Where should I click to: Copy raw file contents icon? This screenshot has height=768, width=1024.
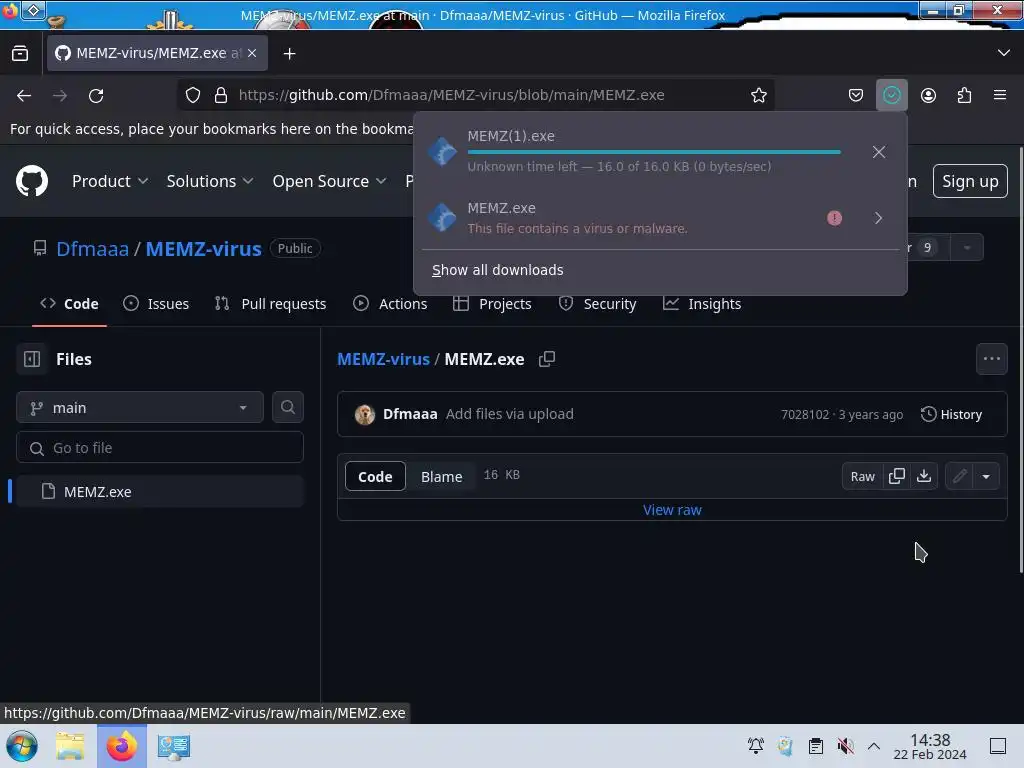coord(897,477)
